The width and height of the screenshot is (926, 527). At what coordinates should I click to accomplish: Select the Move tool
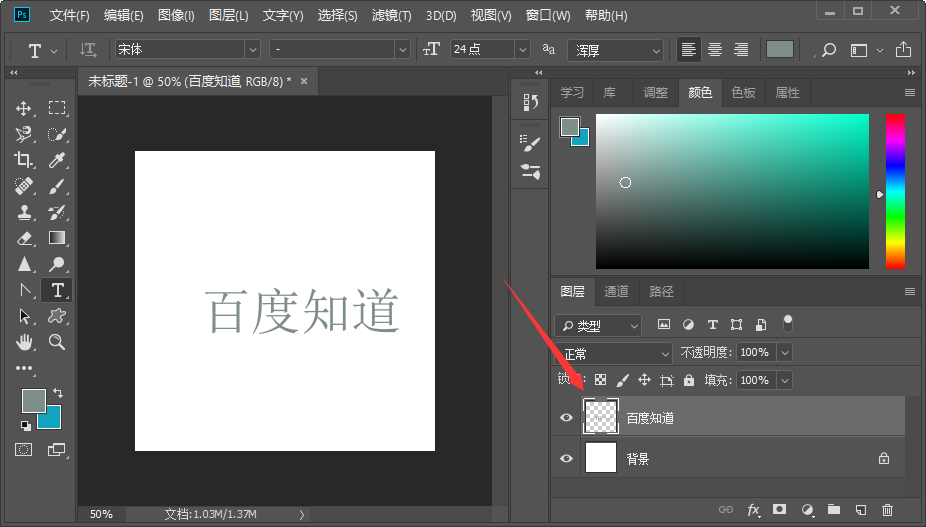click(x=24, y=108)
